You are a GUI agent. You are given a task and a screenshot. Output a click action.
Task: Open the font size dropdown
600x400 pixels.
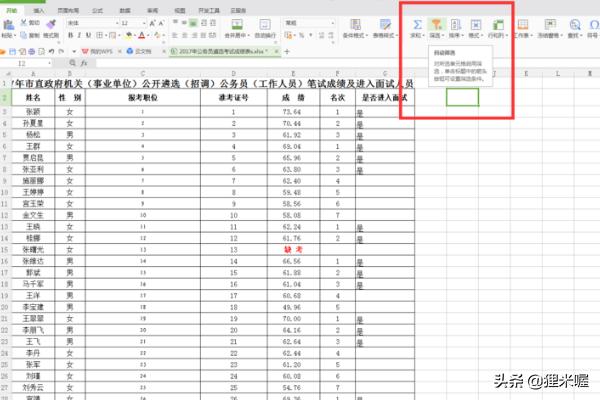[144, 23]
